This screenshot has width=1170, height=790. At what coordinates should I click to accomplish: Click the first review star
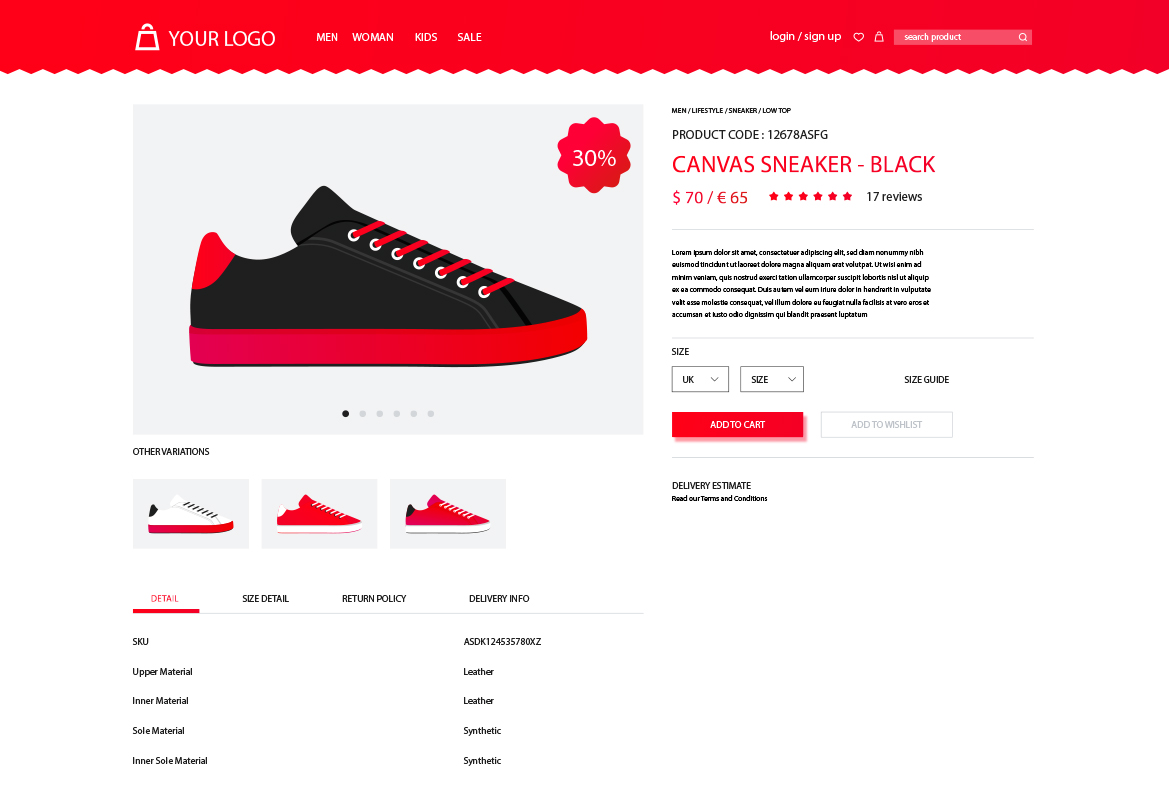coord(774,196)
